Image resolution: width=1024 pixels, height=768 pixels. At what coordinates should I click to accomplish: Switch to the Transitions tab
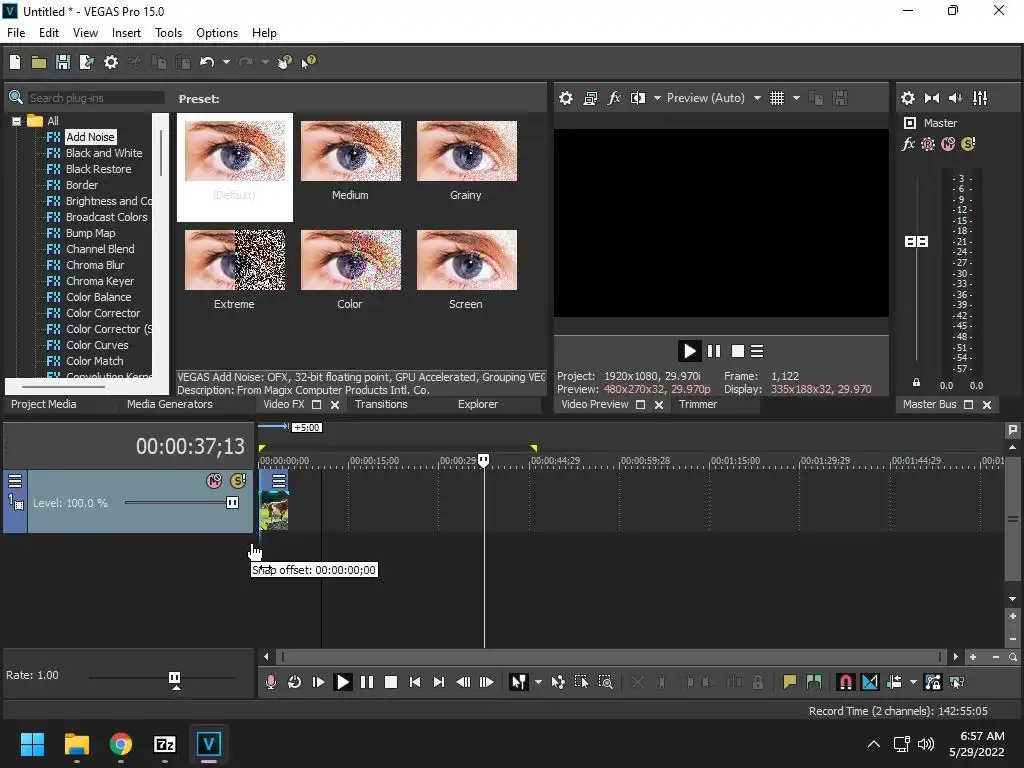[381, 404]
